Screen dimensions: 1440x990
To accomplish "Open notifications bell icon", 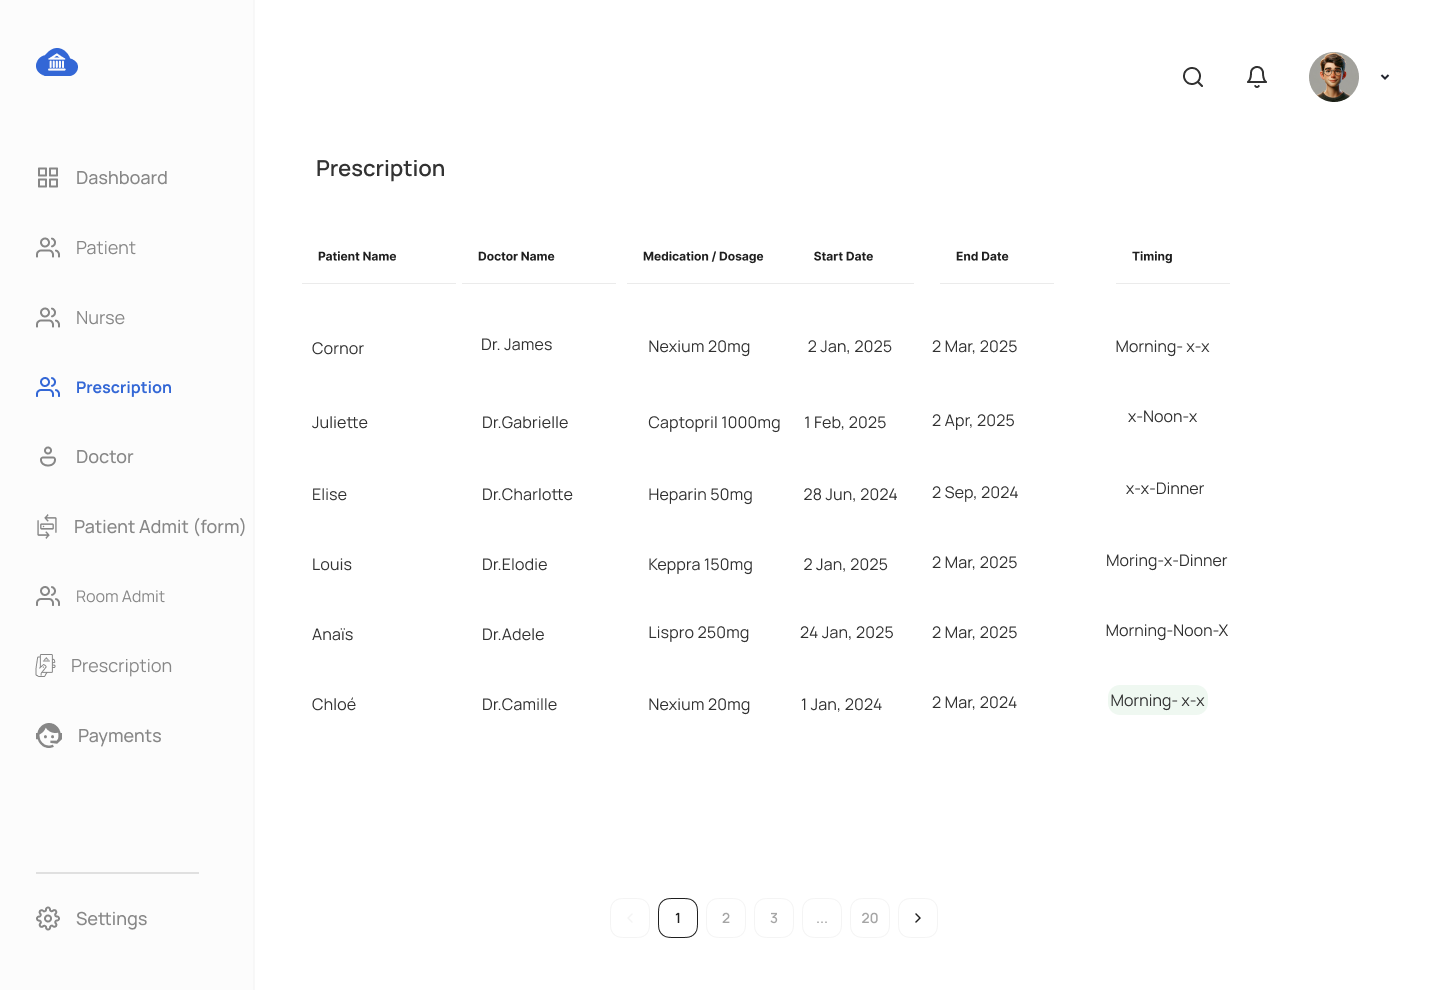I will (x=1257, y=77).
